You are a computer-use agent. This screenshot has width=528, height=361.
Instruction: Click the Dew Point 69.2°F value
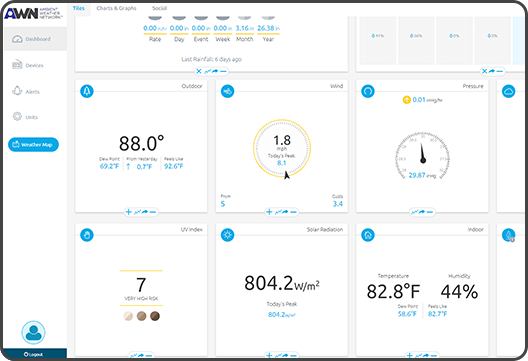tap(109, 166)
